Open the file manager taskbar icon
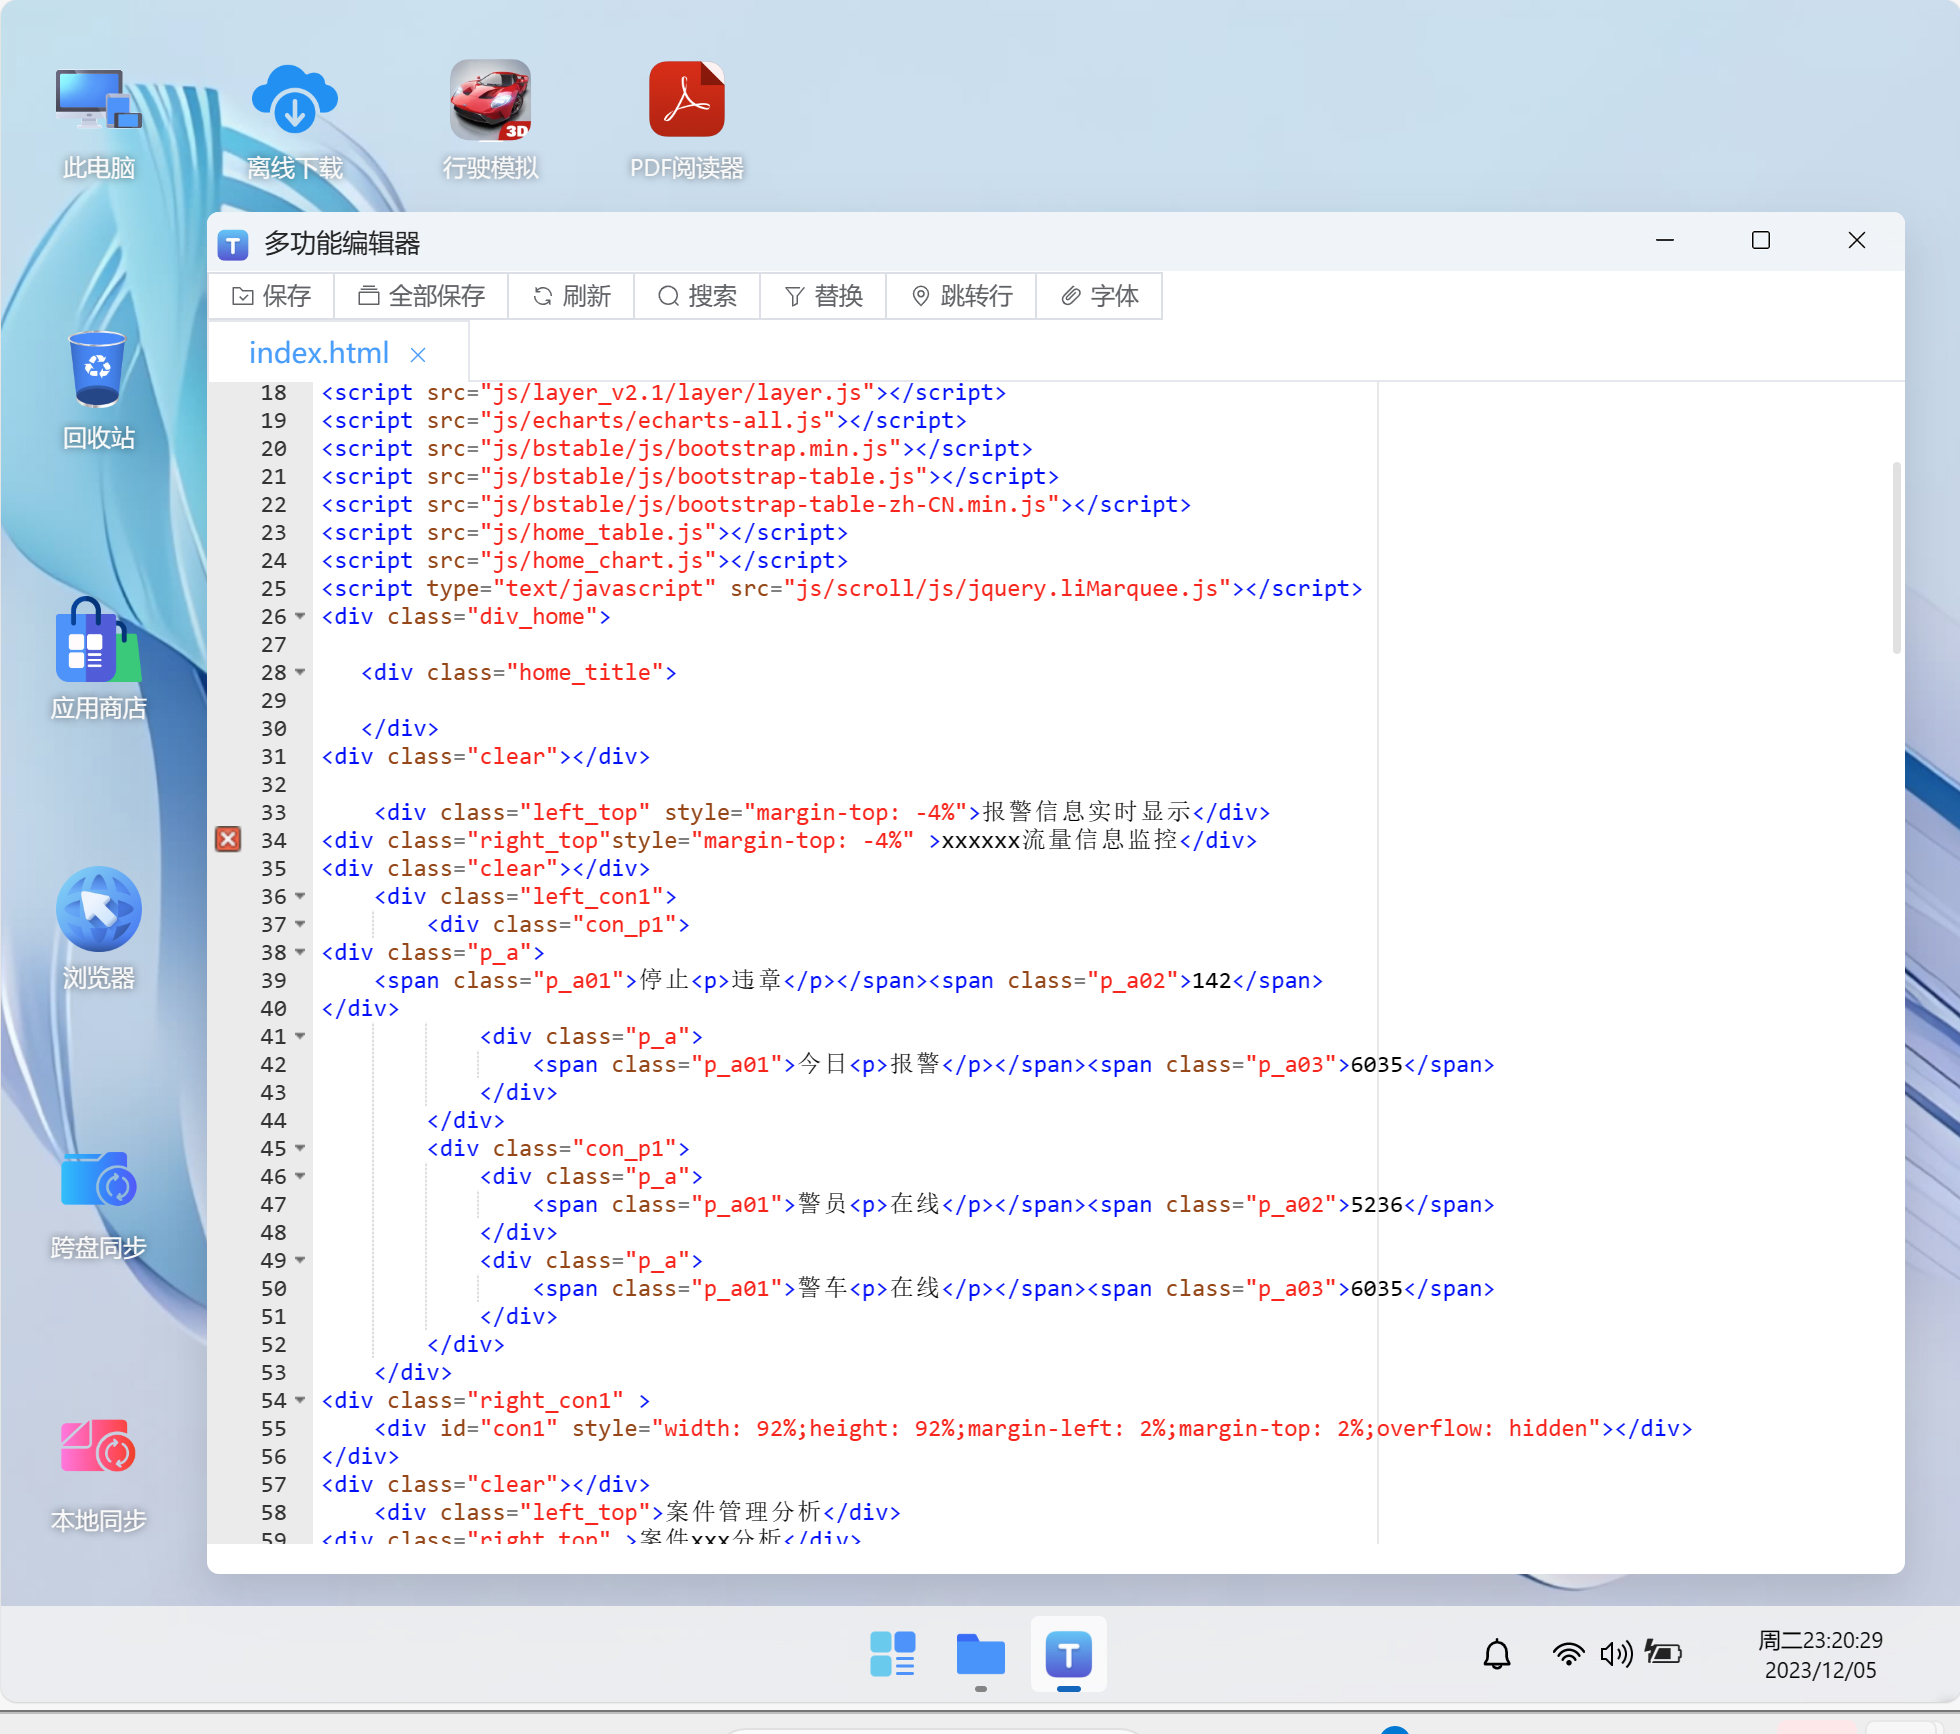This screenshot has width=1960, height=1734. [980, 1654]
